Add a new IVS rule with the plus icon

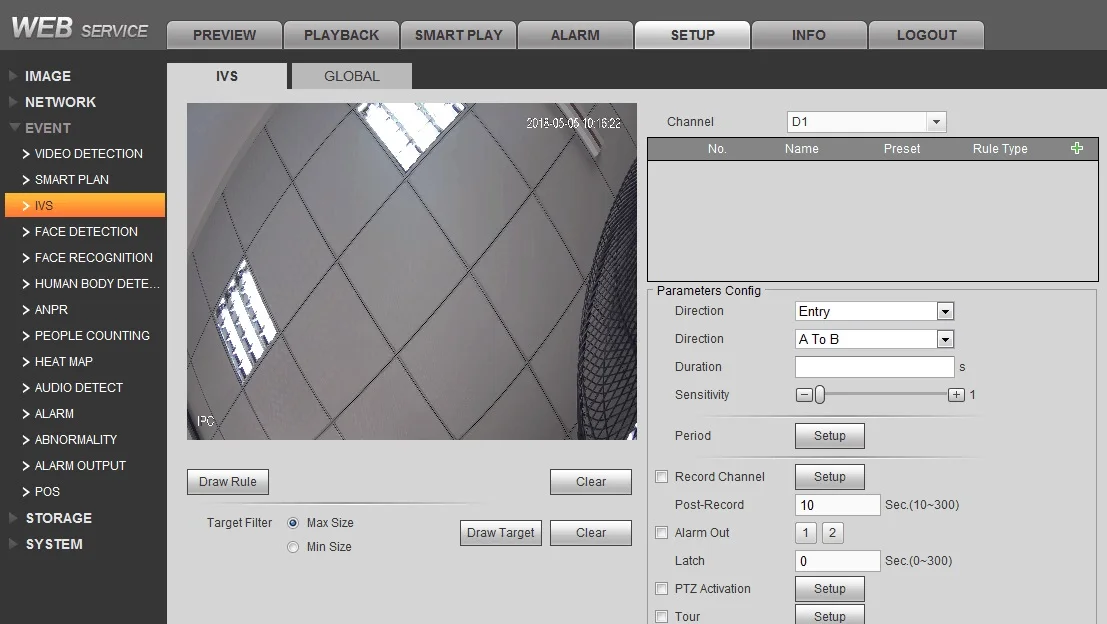[1077, 148]
